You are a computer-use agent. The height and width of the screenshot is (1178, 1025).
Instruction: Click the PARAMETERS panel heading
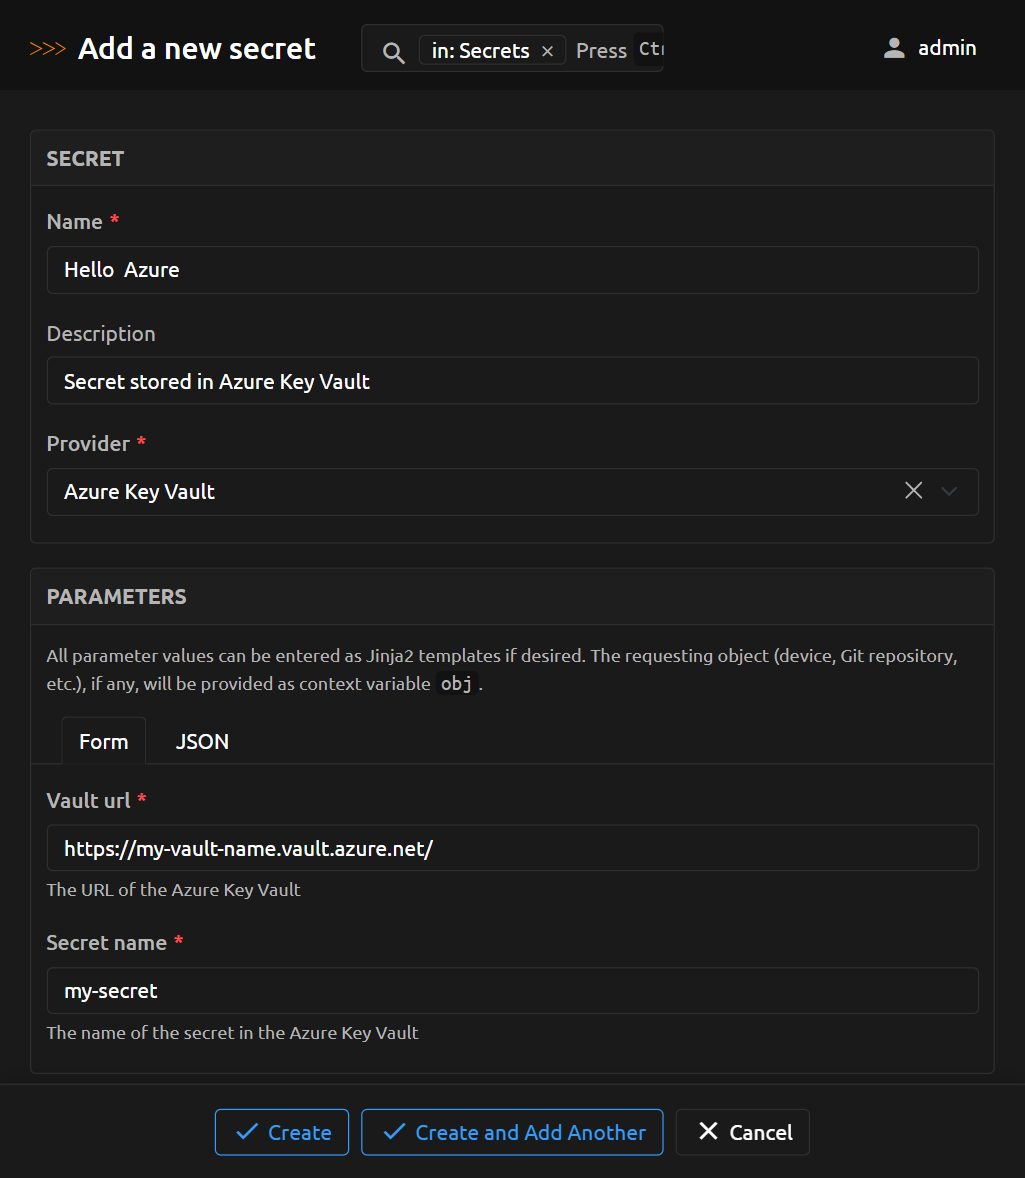(117, 597)
